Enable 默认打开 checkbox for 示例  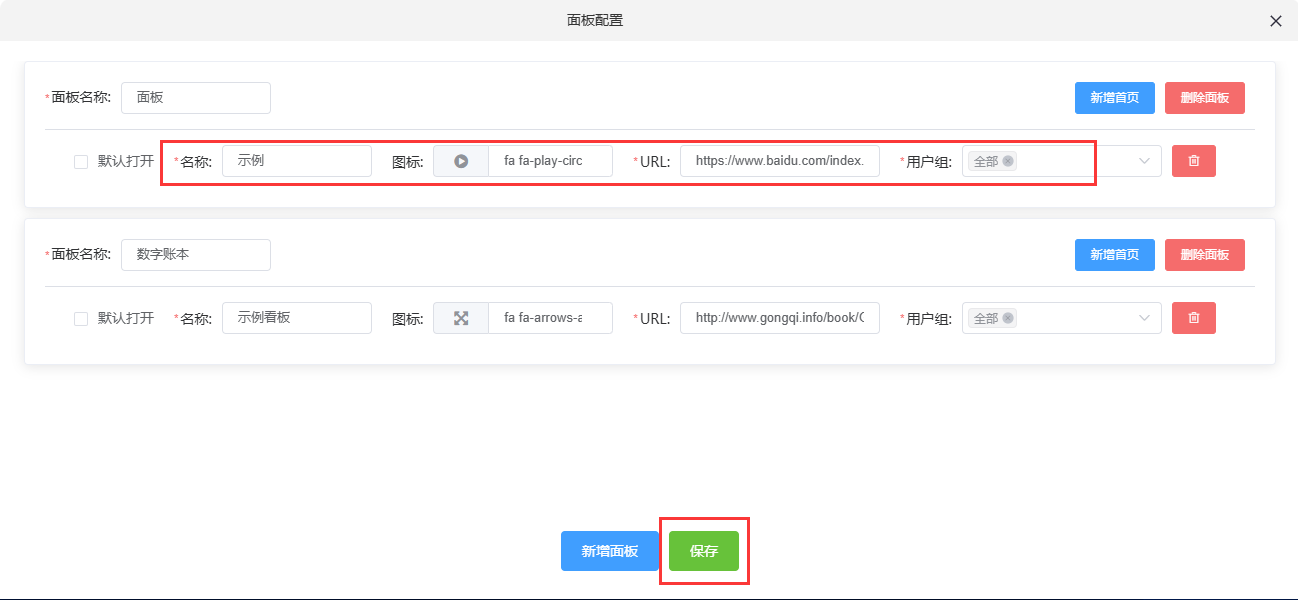[81, 162]
